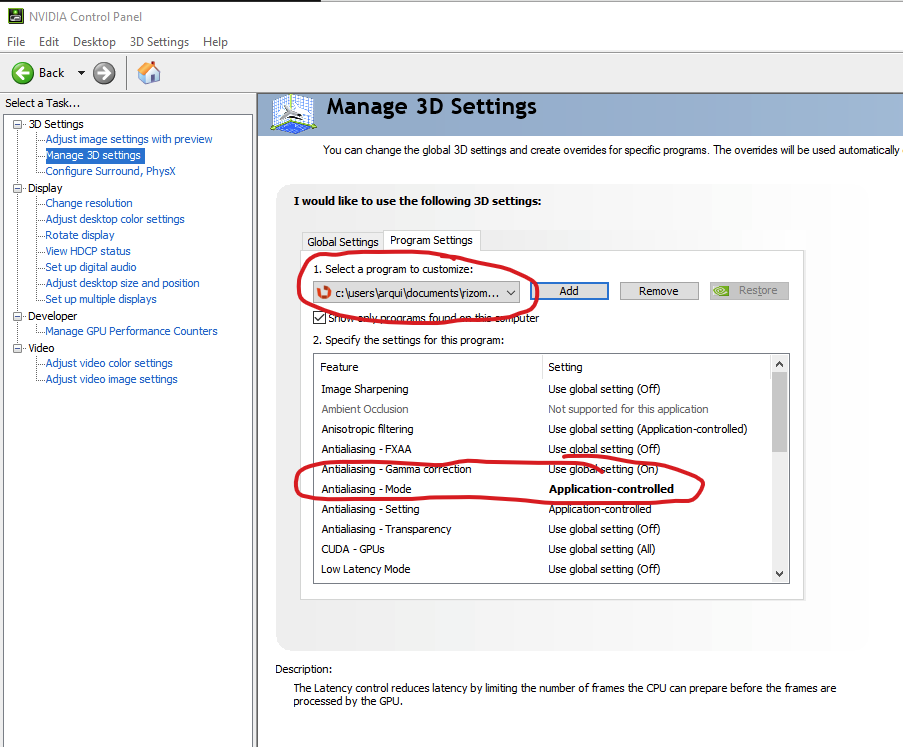Click the Restore button
This screenshot has width=903, height=747.
[x=749, y=291]
